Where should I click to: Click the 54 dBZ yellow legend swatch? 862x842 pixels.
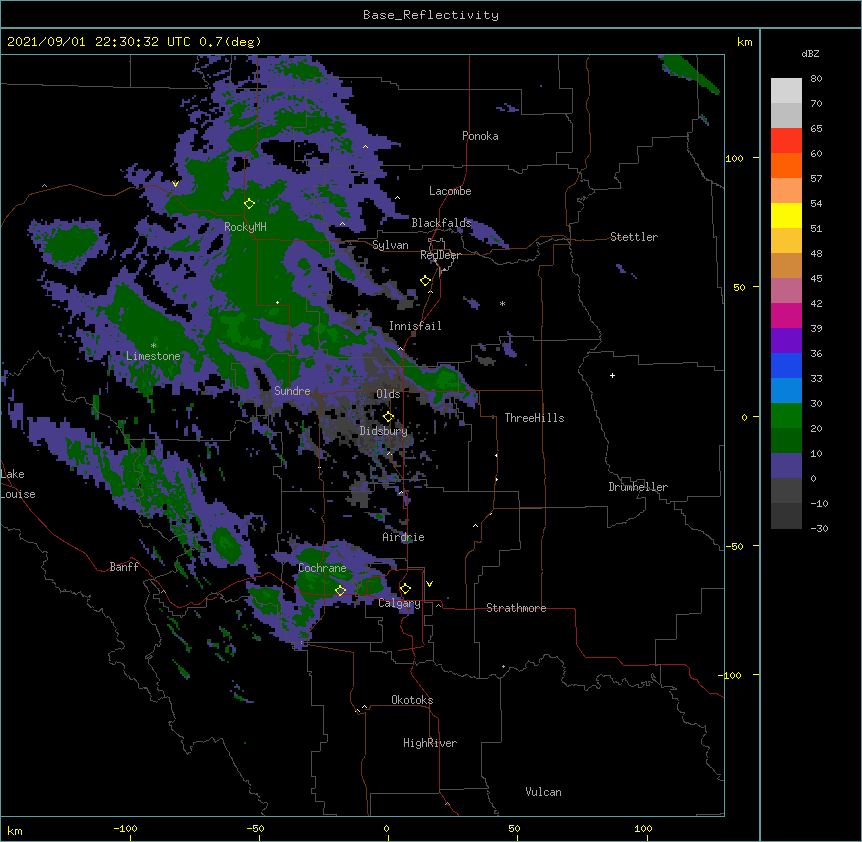[786, 215]
